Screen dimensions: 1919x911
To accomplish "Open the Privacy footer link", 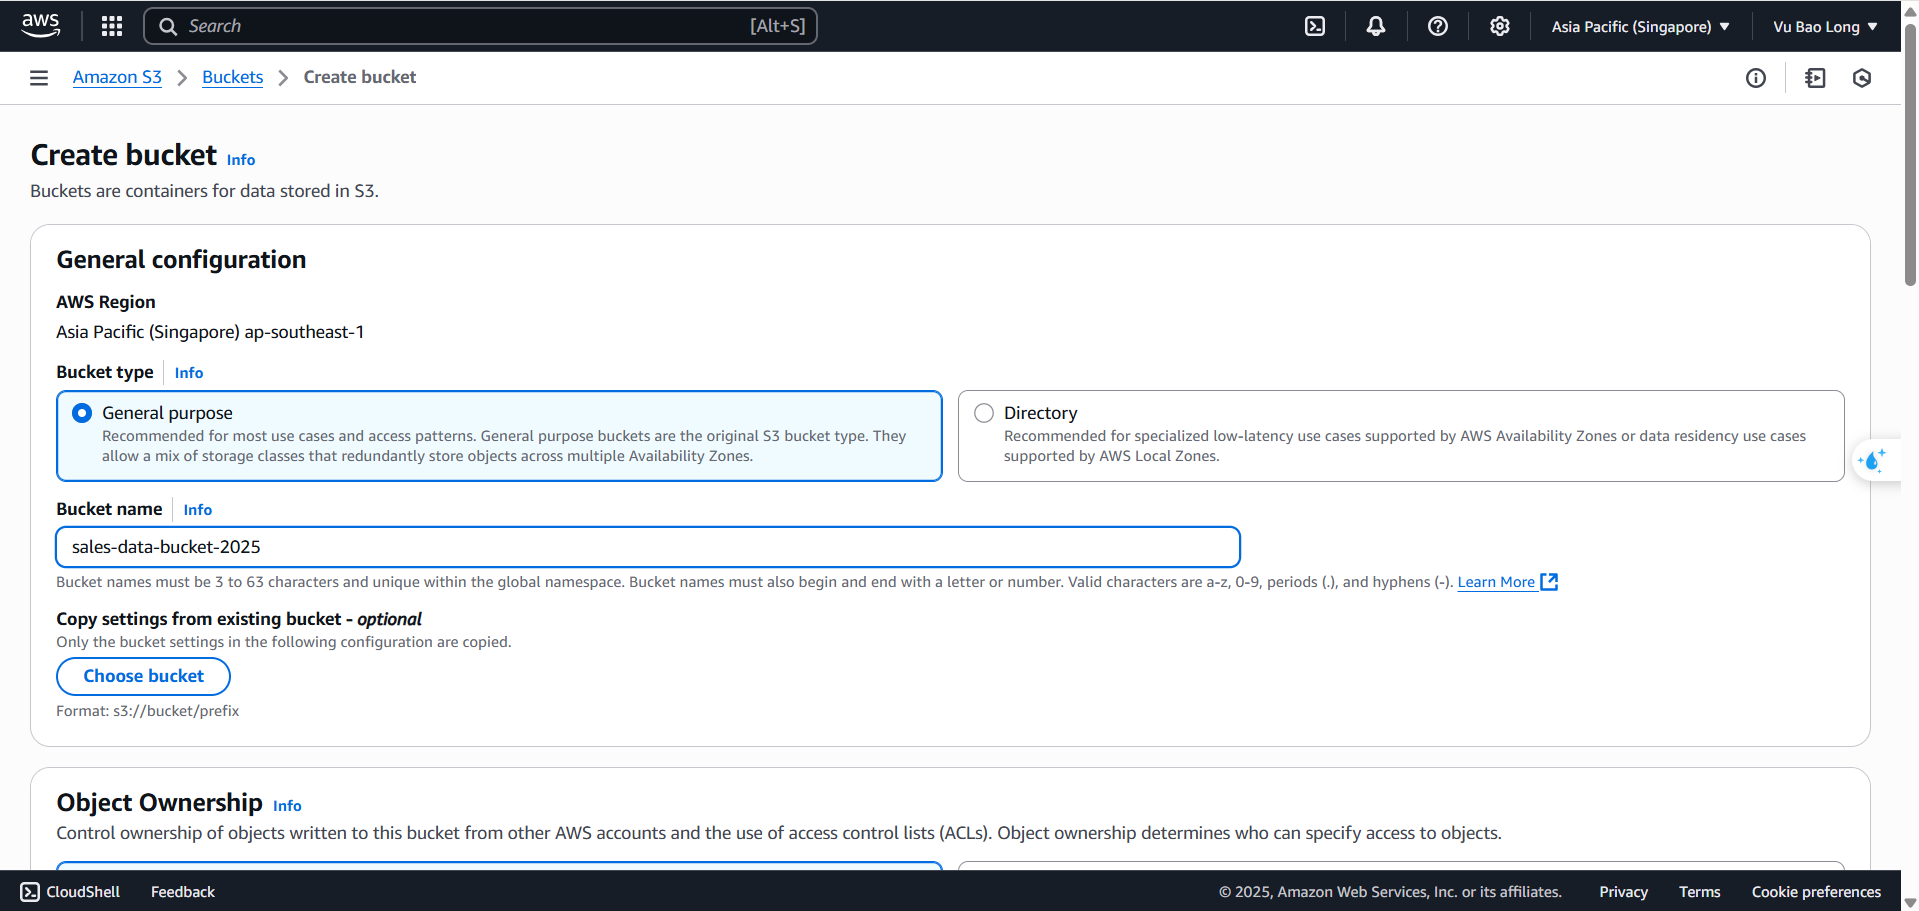I will [1623, 892].
